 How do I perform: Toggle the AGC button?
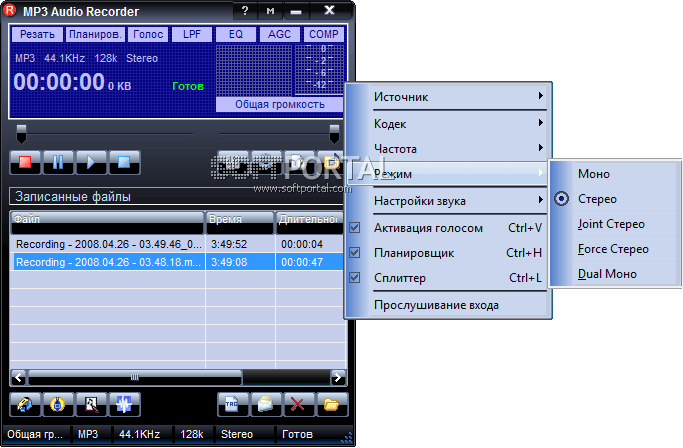[279, 34]
